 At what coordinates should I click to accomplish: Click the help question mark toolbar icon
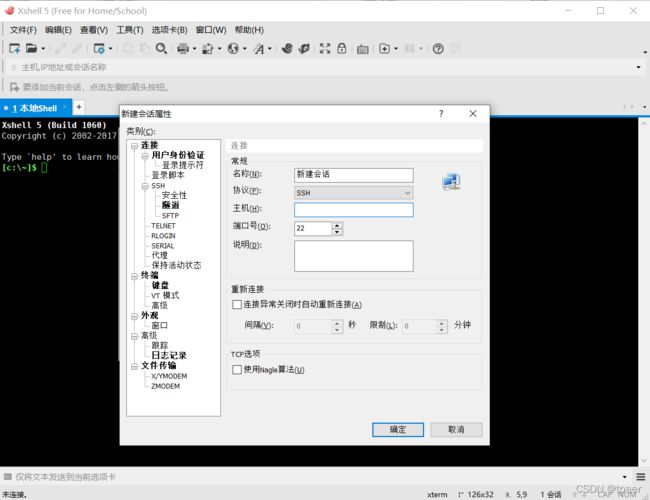[438, 49]
